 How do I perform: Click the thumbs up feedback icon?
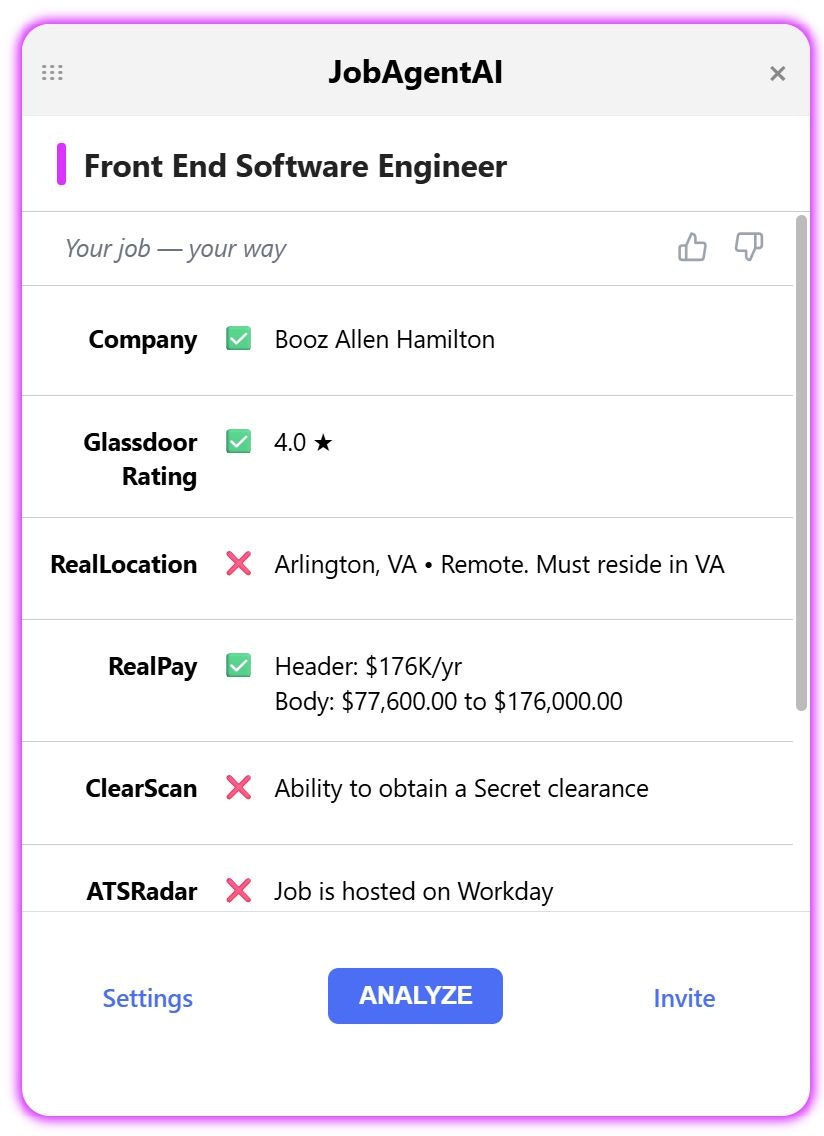[x=692, y=246]
